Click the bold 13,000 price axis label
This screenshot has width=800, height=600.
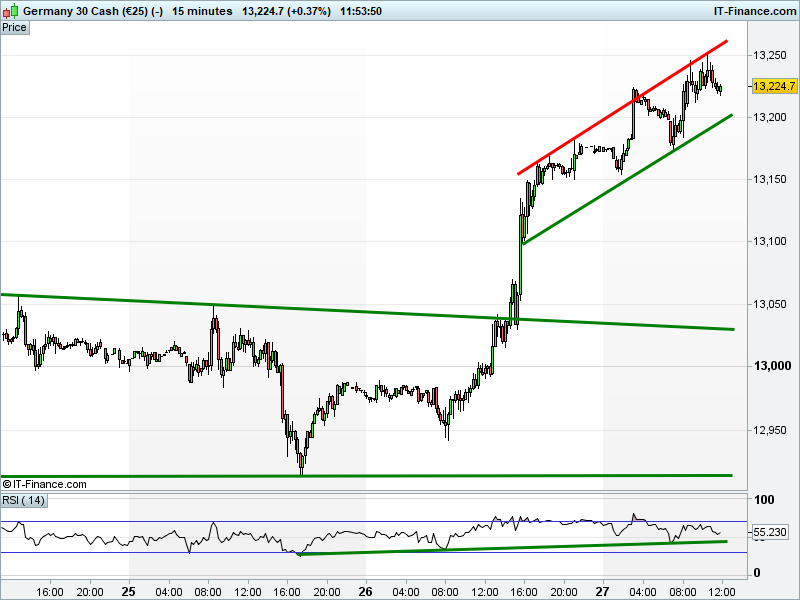[772, 366]
